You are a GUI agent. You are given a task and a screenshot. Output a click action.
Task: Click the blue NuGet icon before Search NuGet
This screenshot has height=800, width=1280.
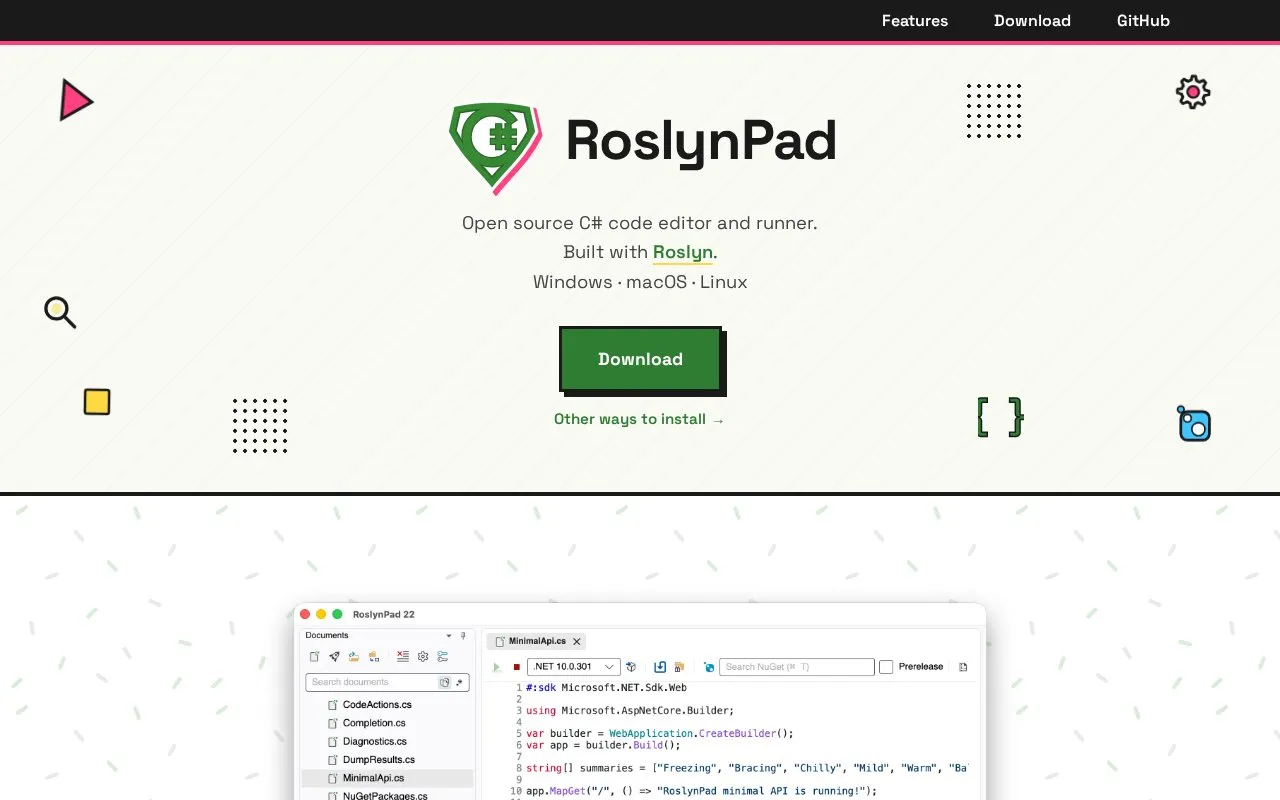[x=709, y=667]
